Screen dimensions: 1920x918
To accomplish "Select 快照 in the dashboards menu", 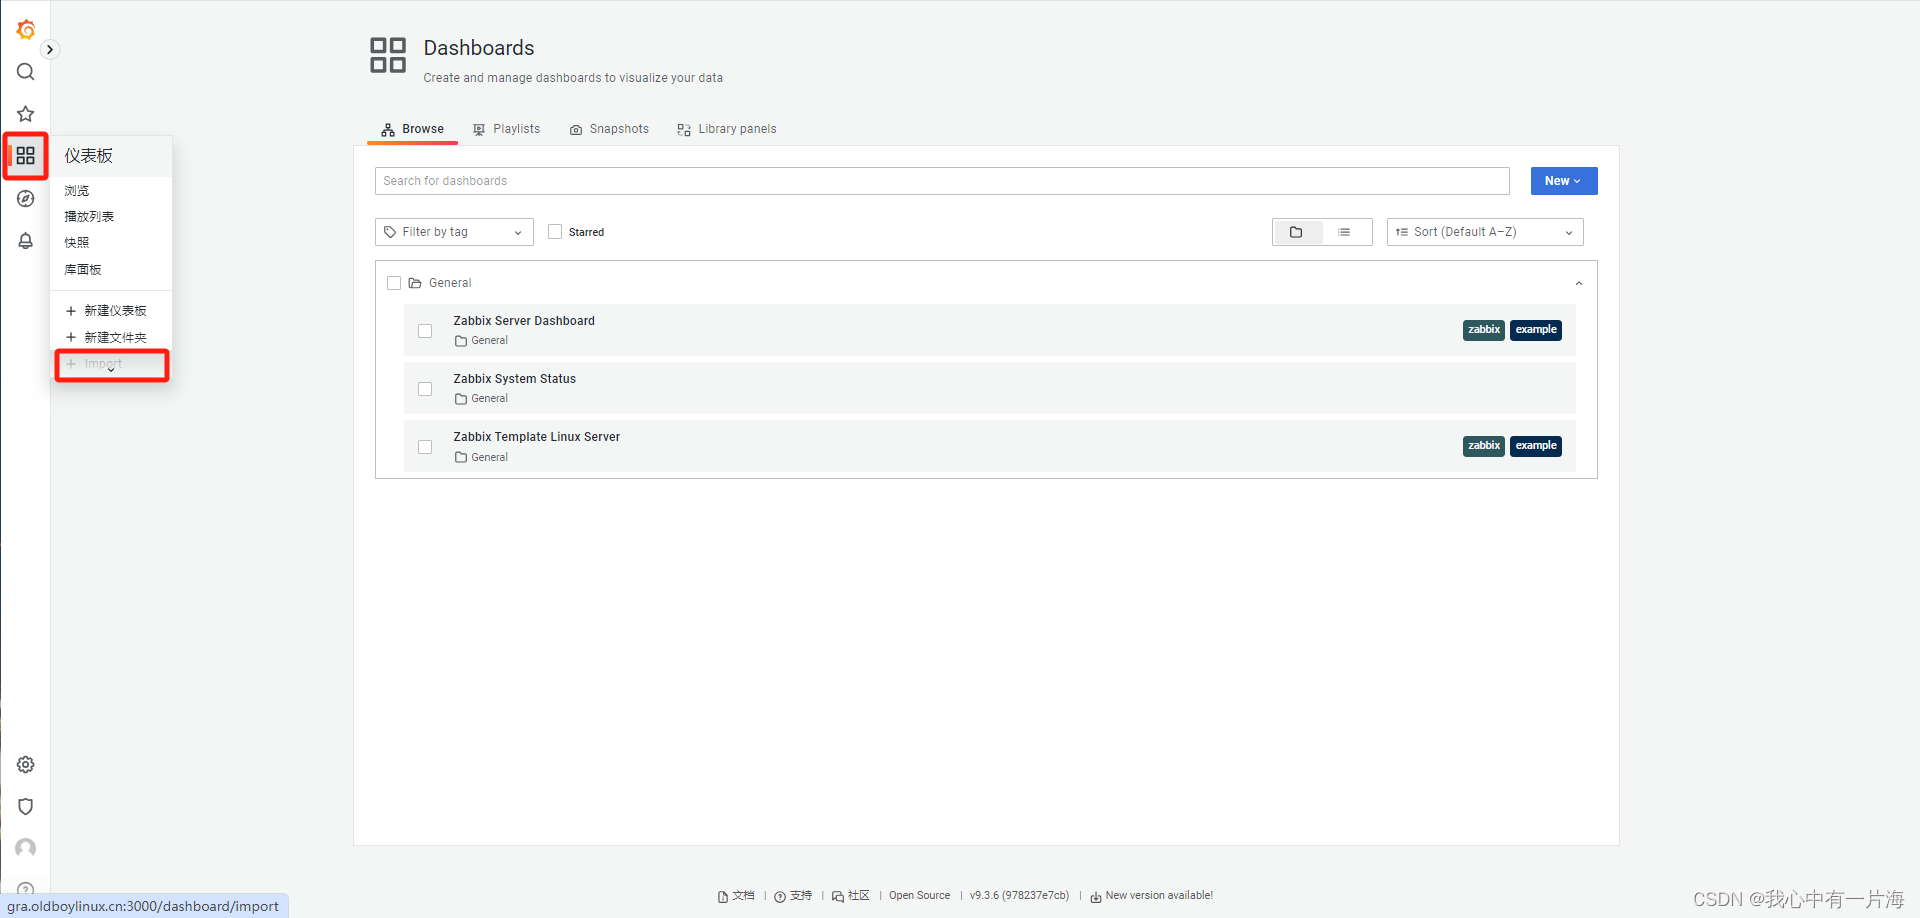I will click(77, 242).
